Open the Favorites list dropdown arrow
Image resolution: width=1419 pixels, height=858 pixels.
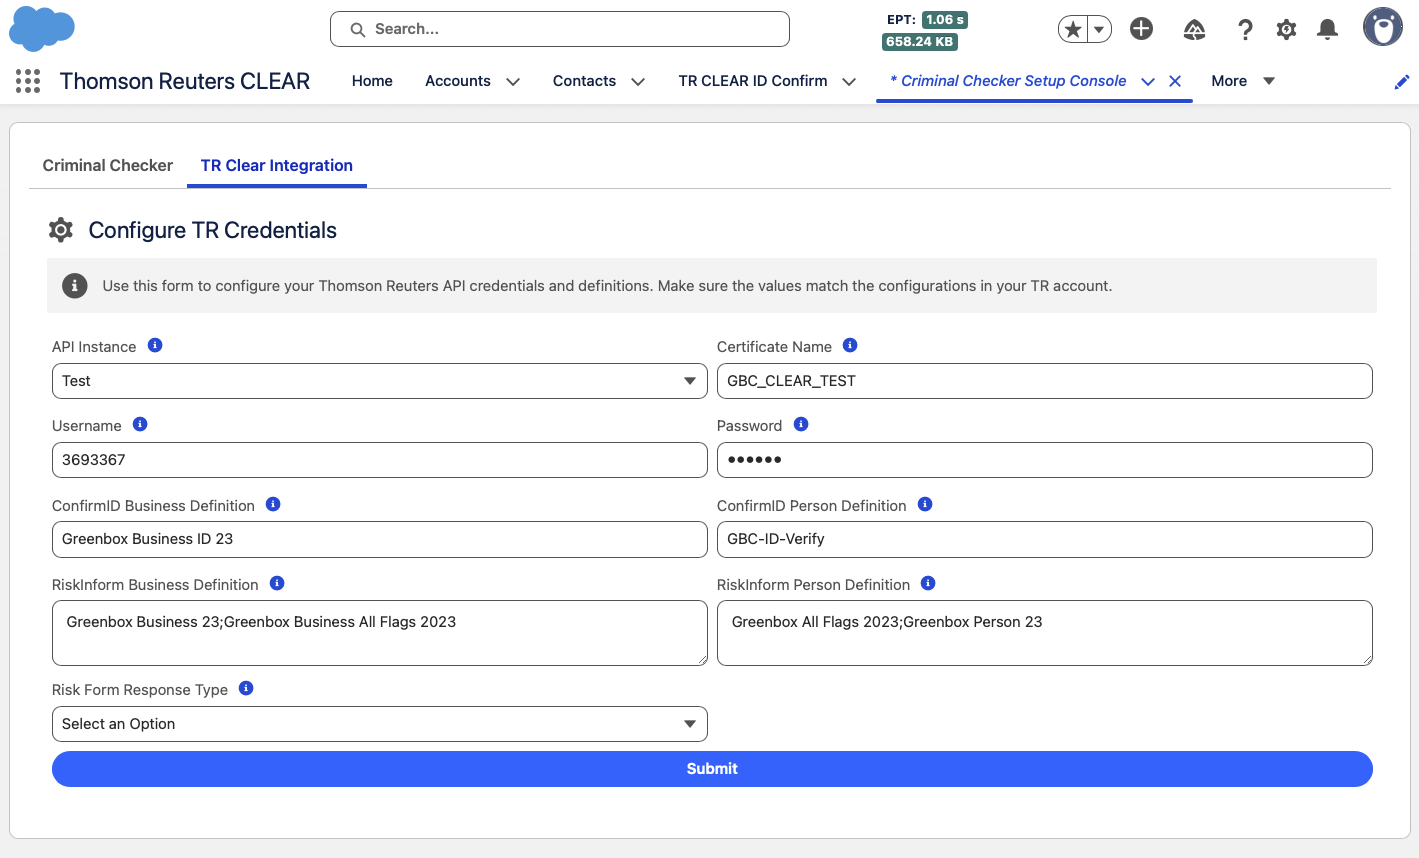pyautogui.click(x=1099, y=30)
